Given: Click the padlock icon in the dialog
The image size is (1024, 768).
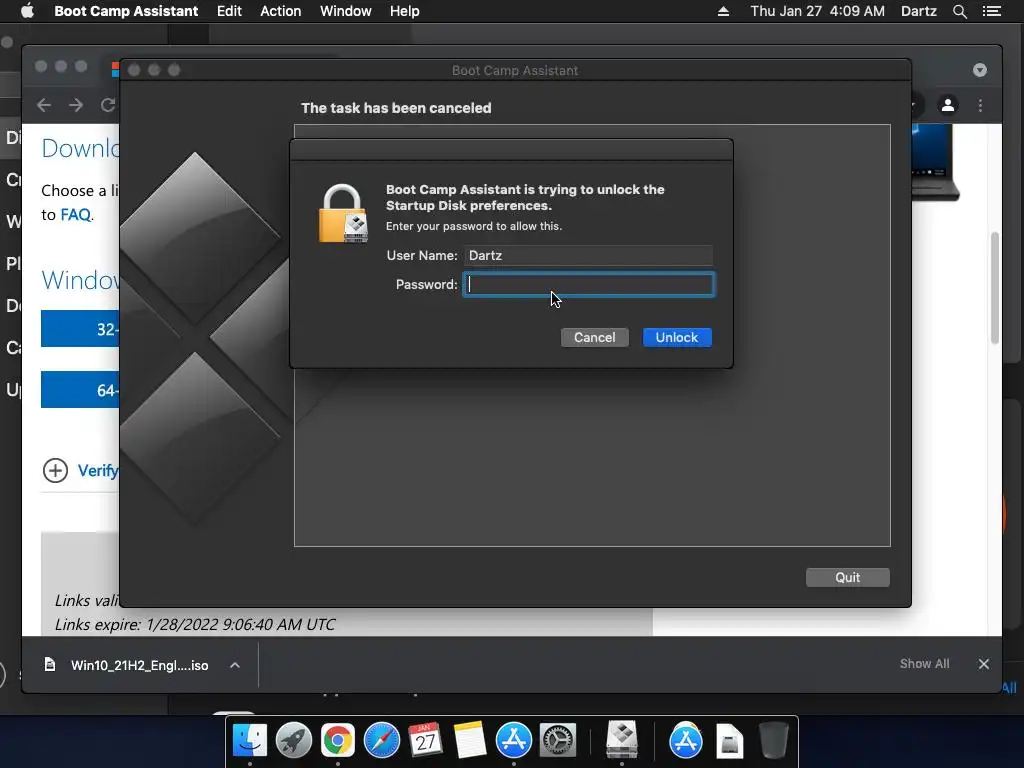Looking at the screenshot, I should 342,214.
